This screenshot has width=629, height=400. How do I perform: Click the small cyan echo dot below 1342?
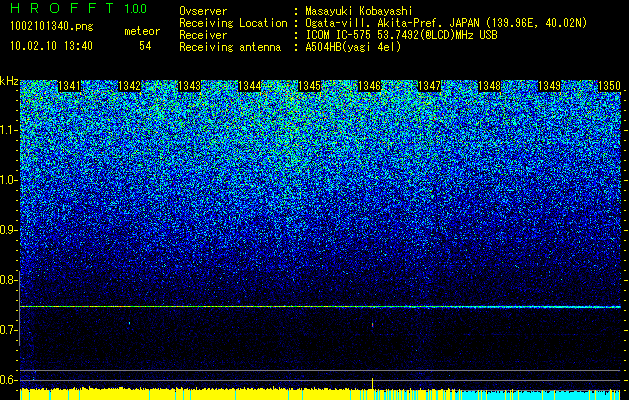[x=130, y=323]
